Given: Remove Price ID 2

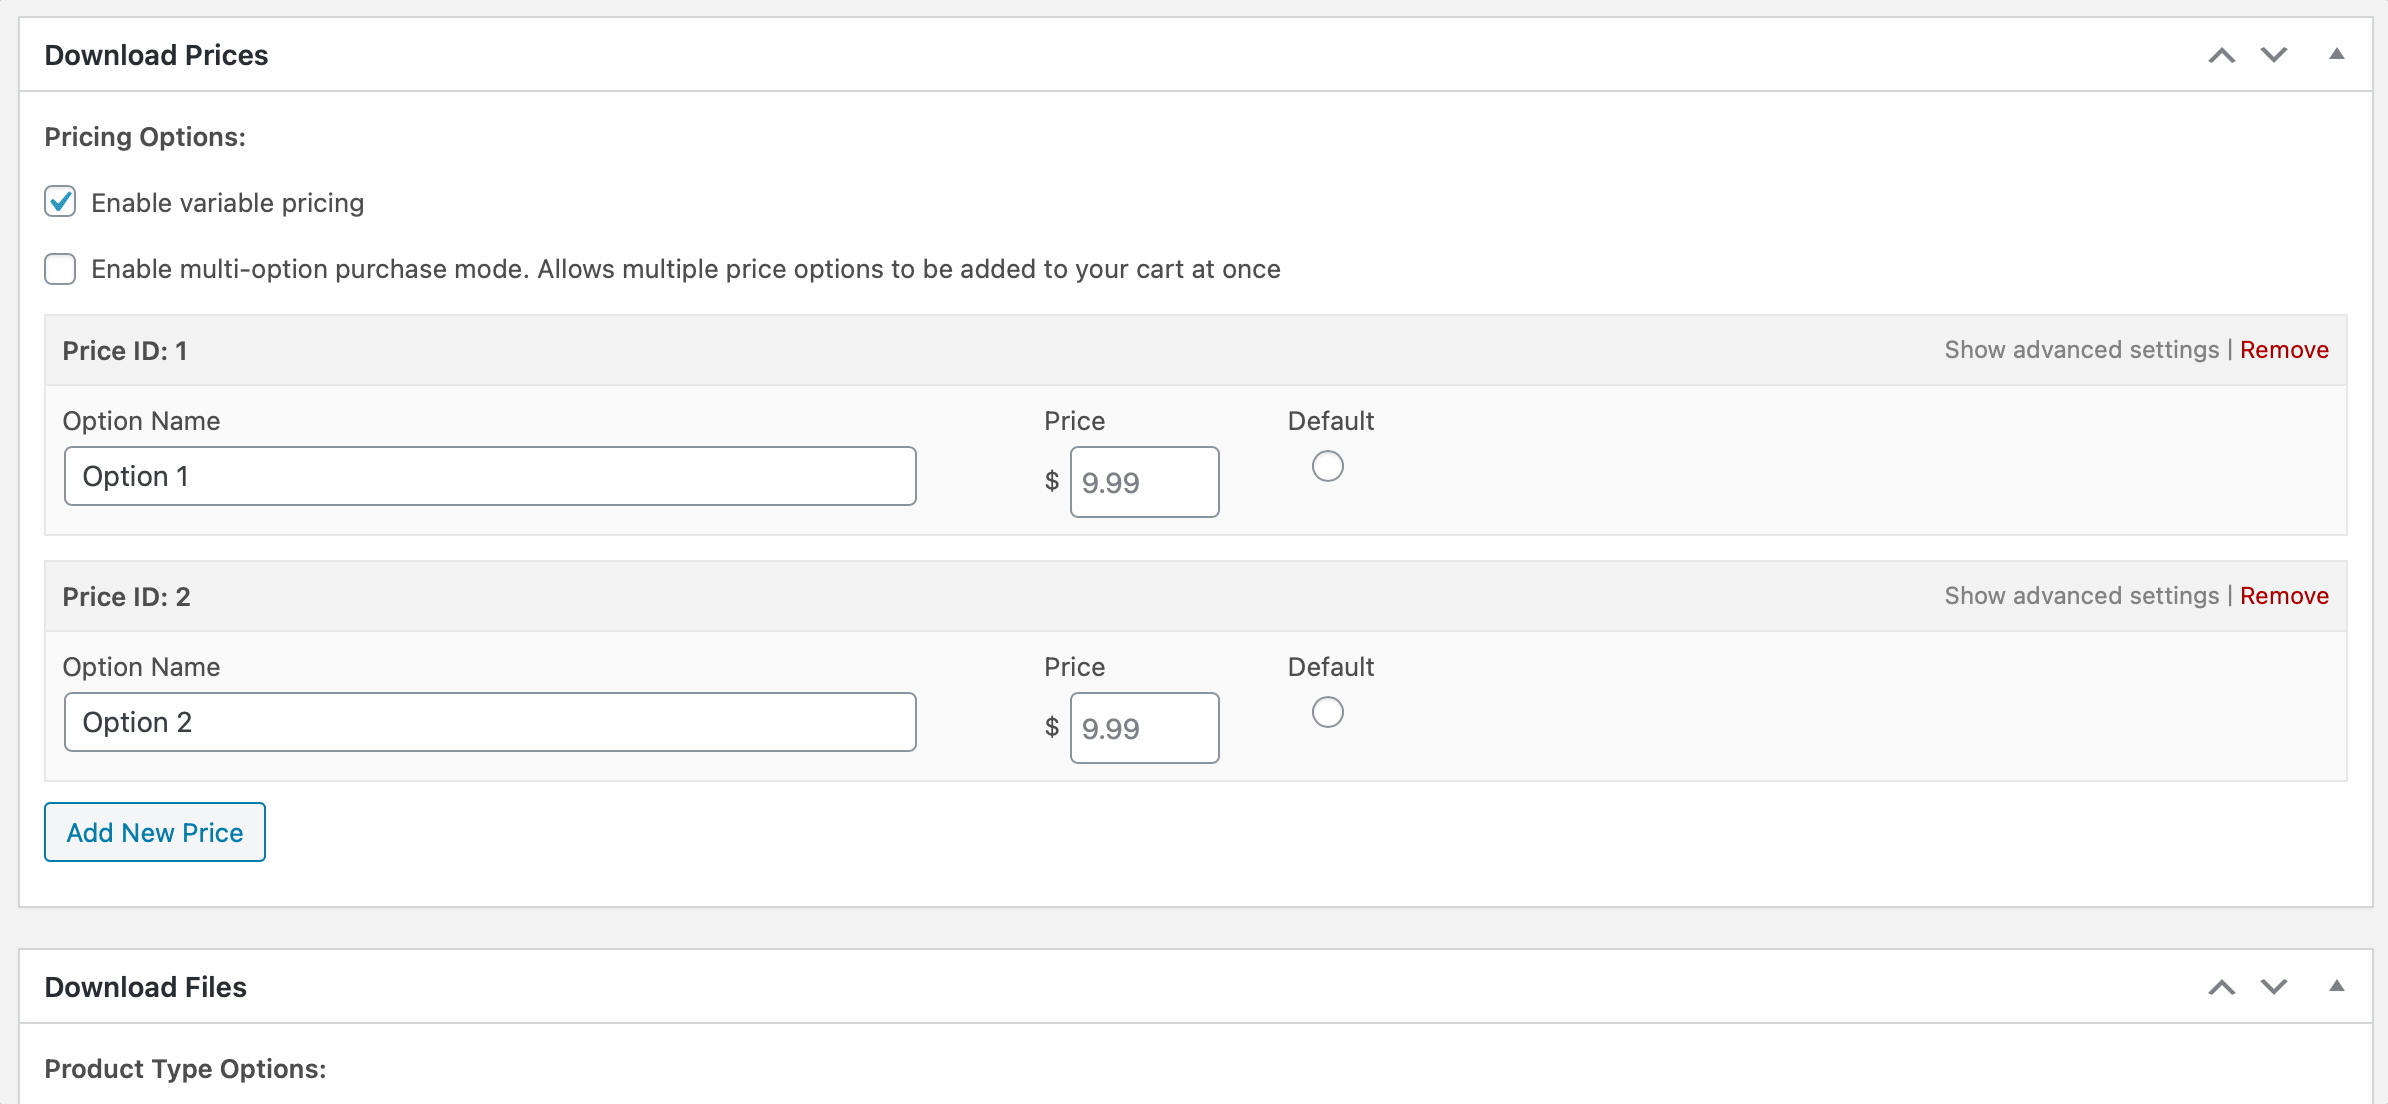Looking at the screenshot, I should pyautogui.click(x=2284, y=596).
